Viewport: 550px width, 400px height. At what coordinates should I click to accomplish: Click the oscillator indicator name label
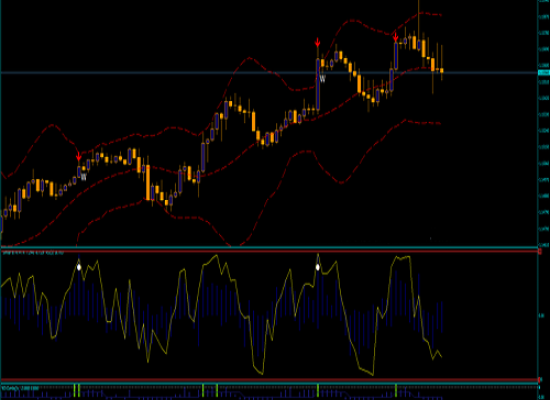[x=32, y=253]
